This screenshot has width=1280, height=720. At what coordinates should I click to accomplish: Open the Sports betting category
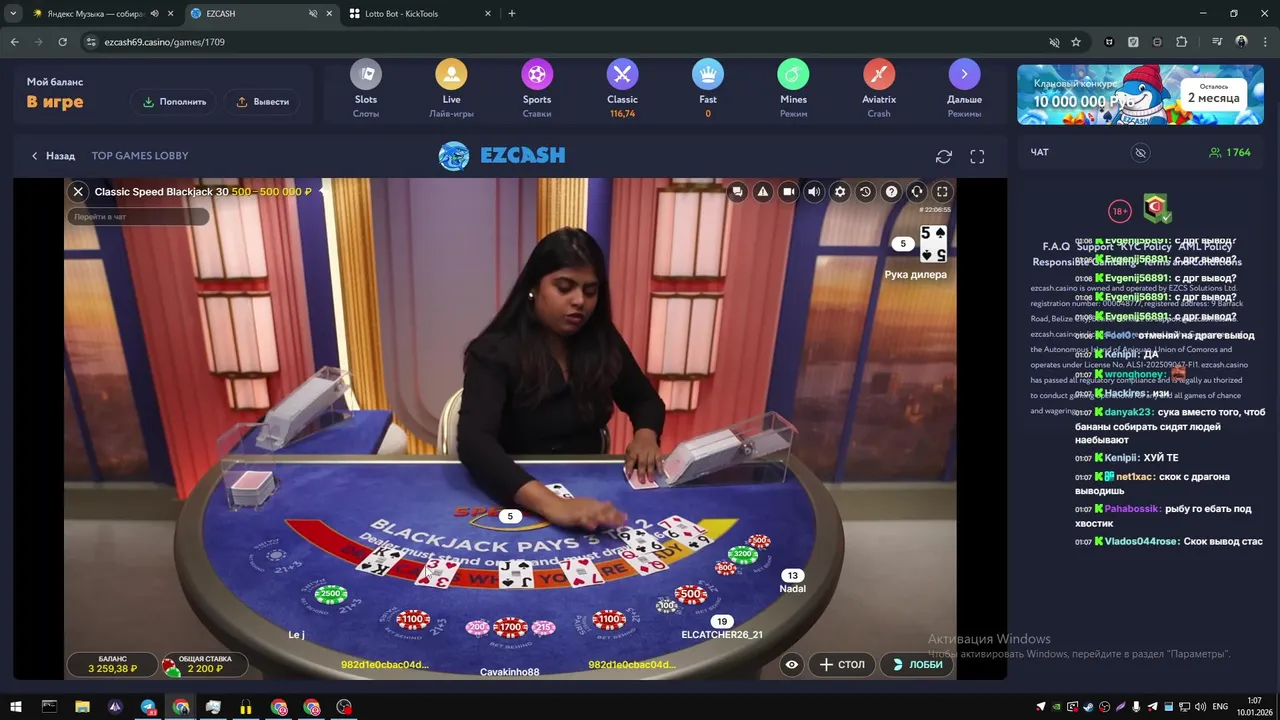pos(537,74)
